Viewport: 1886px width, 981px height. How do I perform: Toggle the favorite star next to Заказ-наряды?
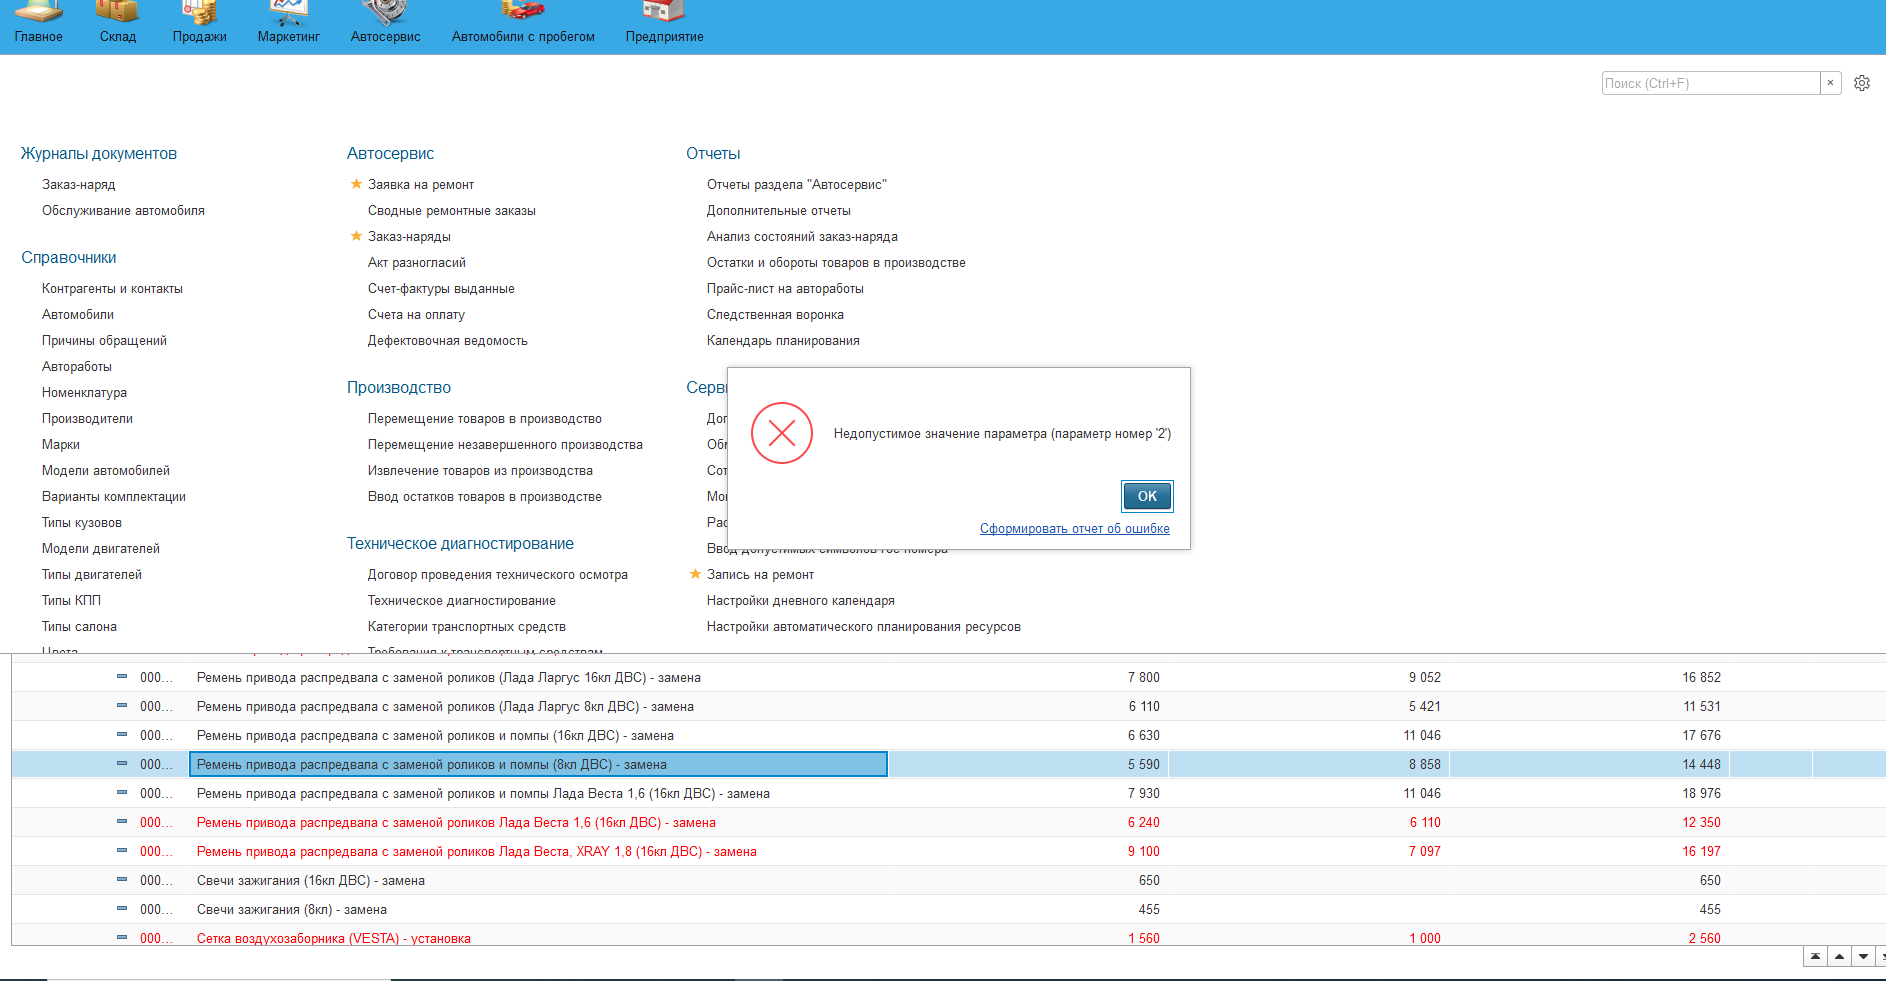tap(356, 236)
